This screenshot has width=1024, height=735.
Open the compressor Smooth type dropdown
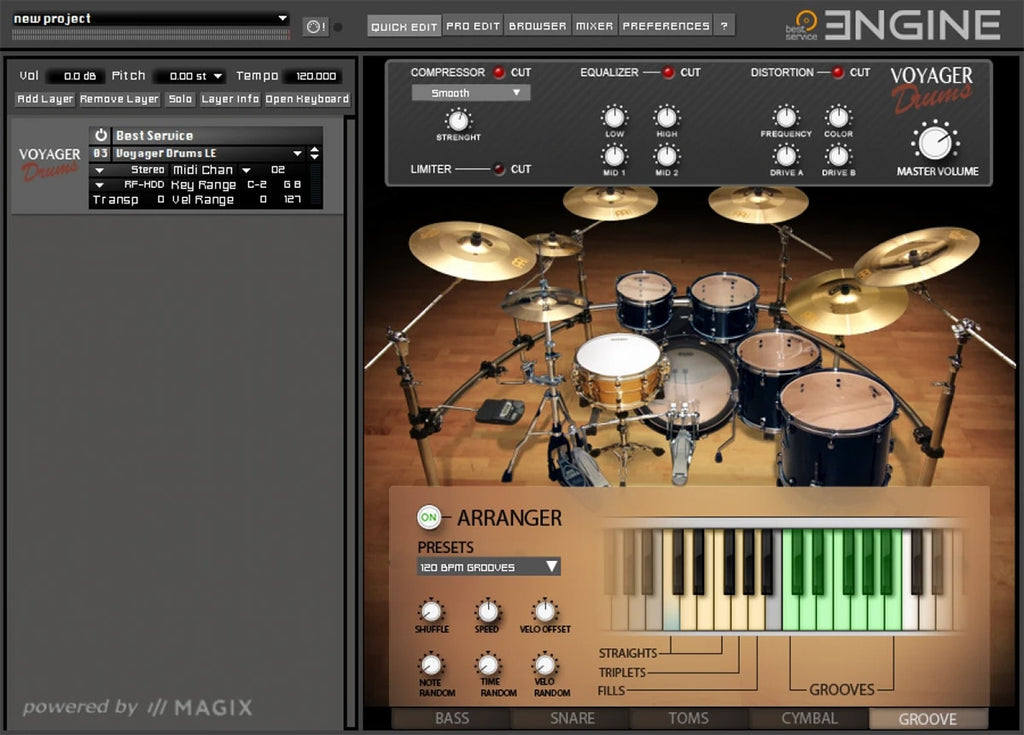pyautogui.click(x=470, y=93)
